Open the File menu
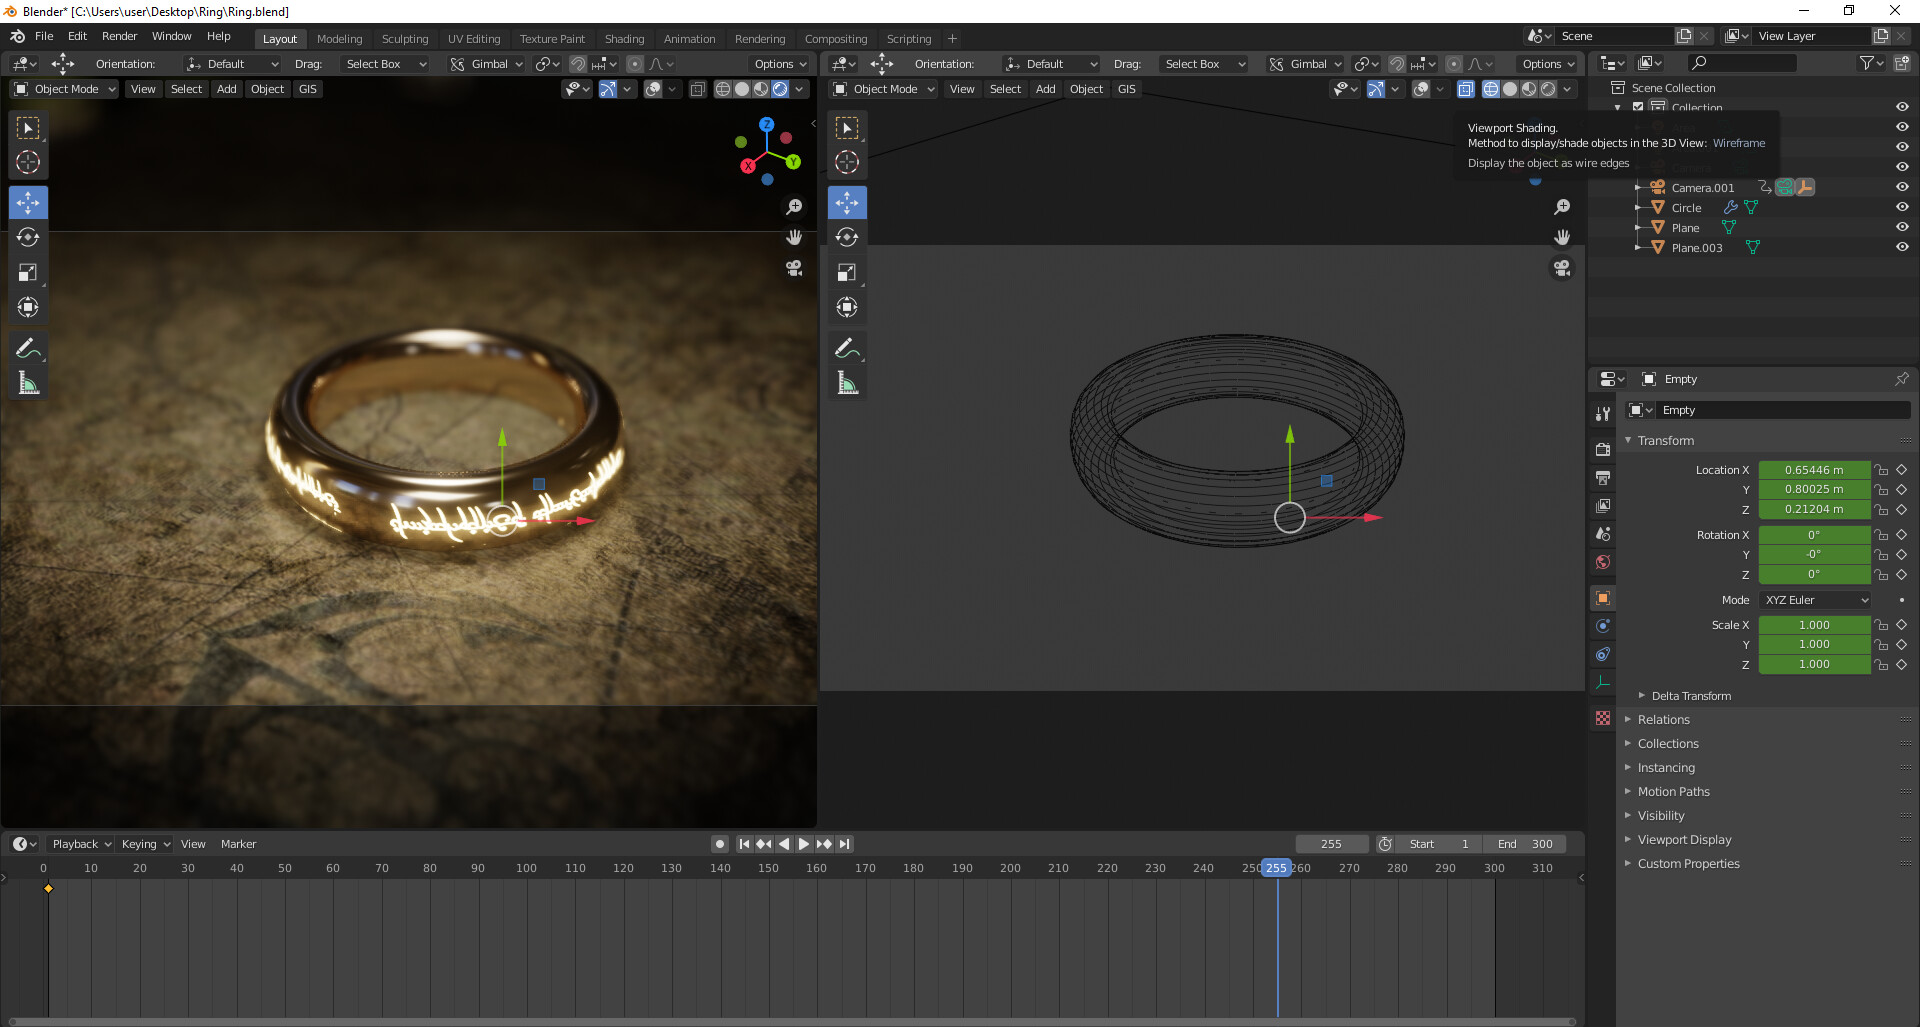Screen dimensions: 1920x1027 tap(44, 36)
